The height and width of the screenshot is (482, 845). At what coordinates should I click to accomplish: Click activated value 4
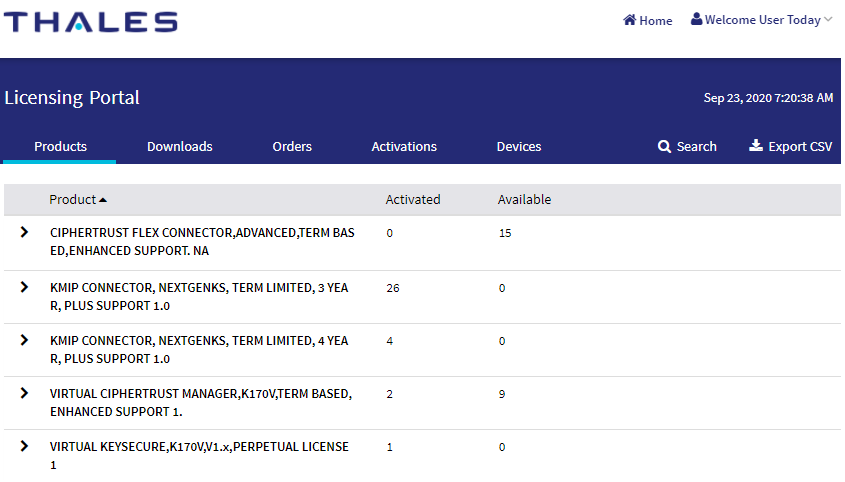390,341
